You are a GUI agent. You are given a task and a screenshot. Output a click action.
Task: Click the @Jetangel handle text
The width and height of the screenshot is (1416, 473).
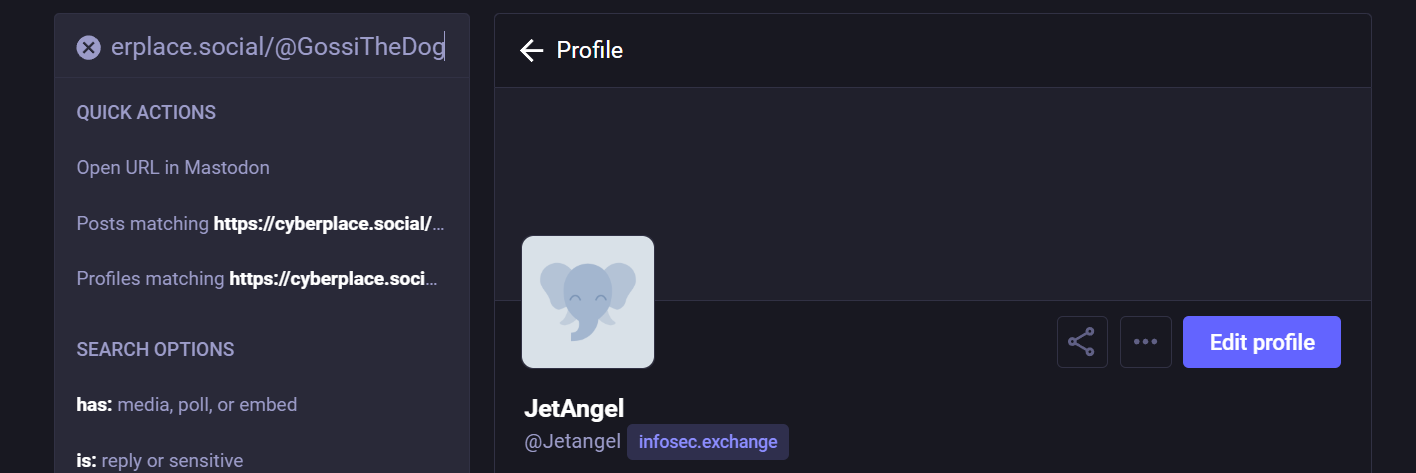[x=573, y=442]
